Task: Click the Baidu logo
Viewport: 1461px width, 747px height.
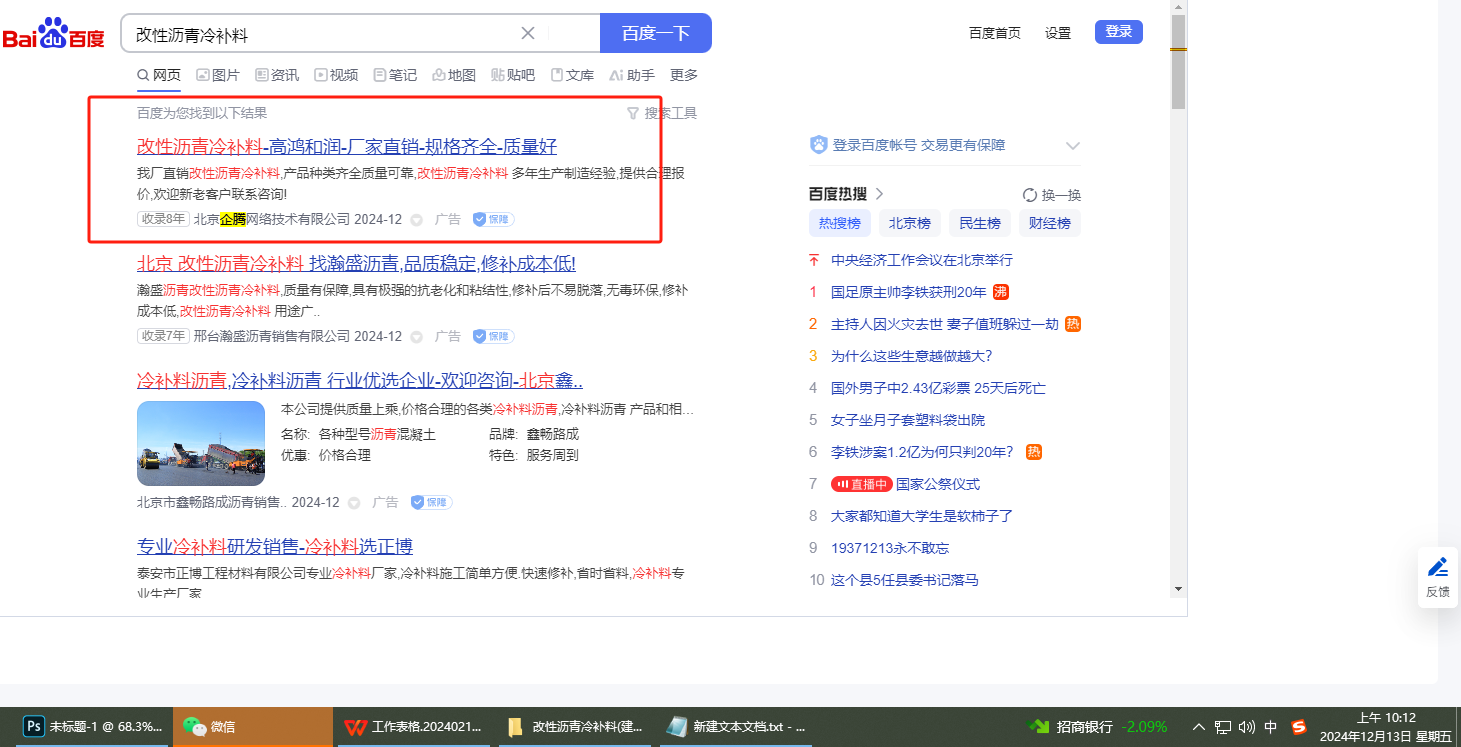Action: tap(53, 33)
